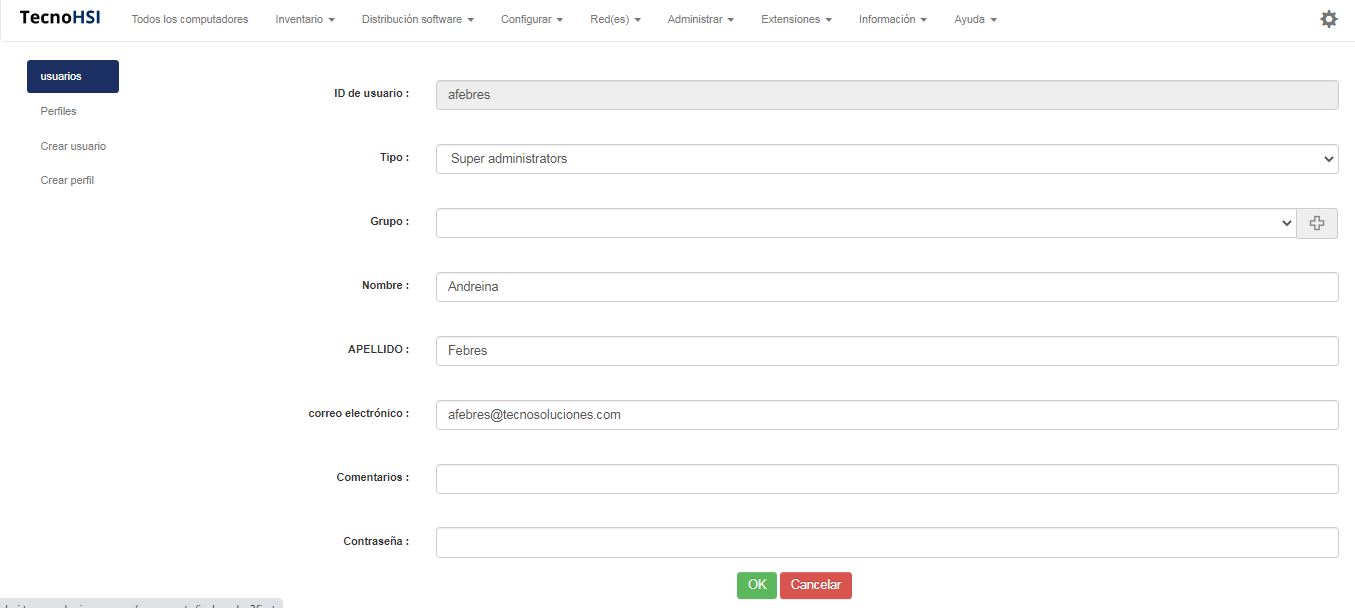Click the plus icon beside Grupo
The height and width of the screenshot is (608, 1355).
coord(1317,223)
